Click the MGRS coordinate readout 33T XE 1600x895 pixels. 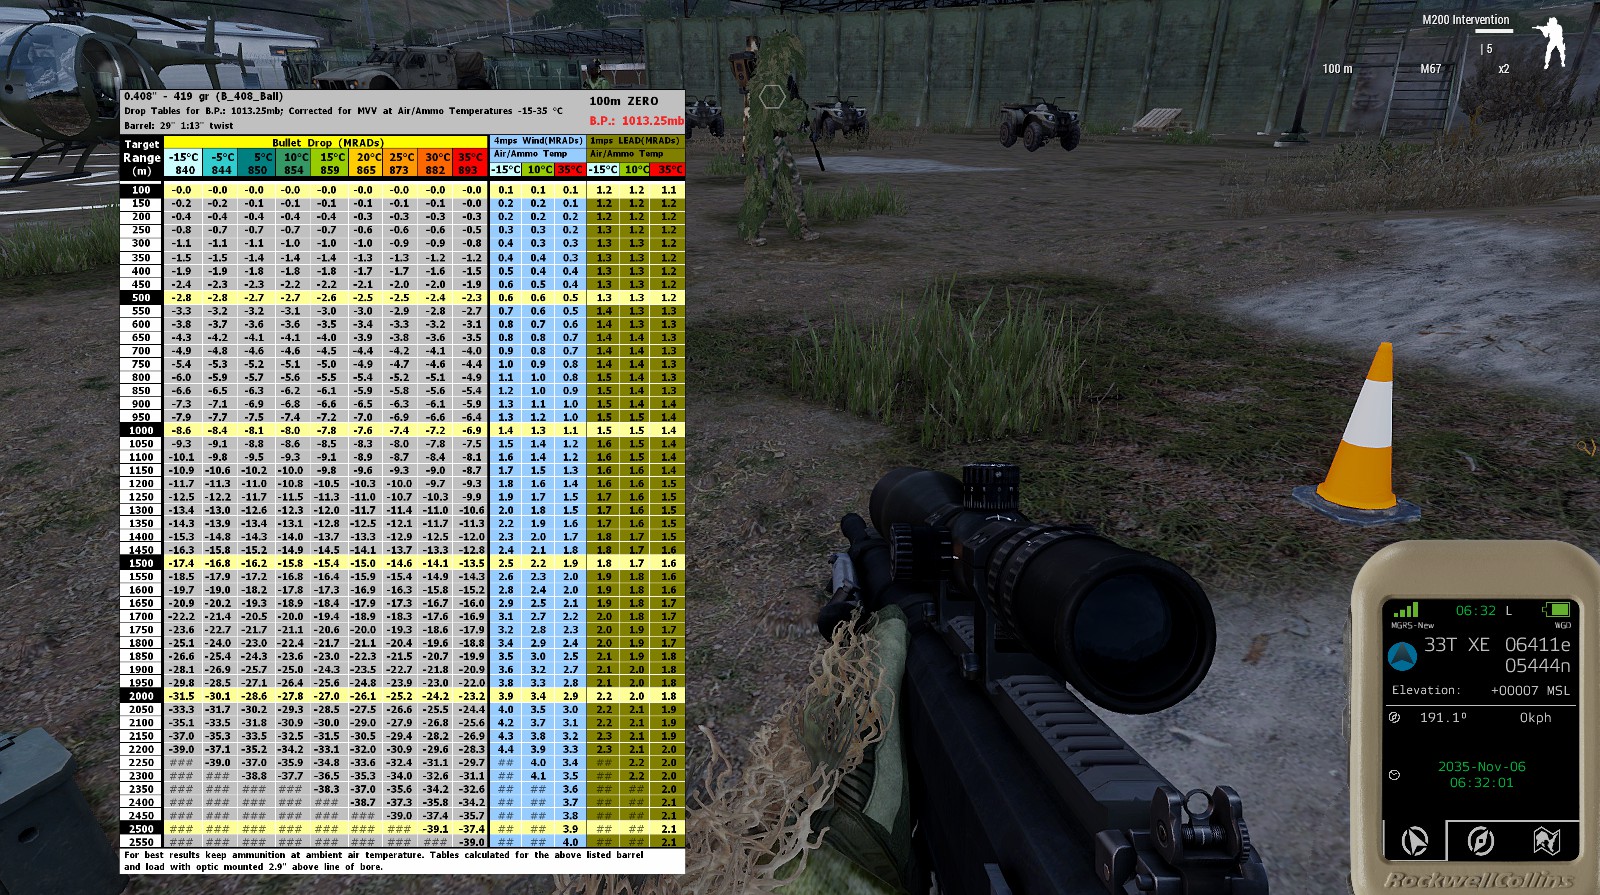tap(1456, 645)
